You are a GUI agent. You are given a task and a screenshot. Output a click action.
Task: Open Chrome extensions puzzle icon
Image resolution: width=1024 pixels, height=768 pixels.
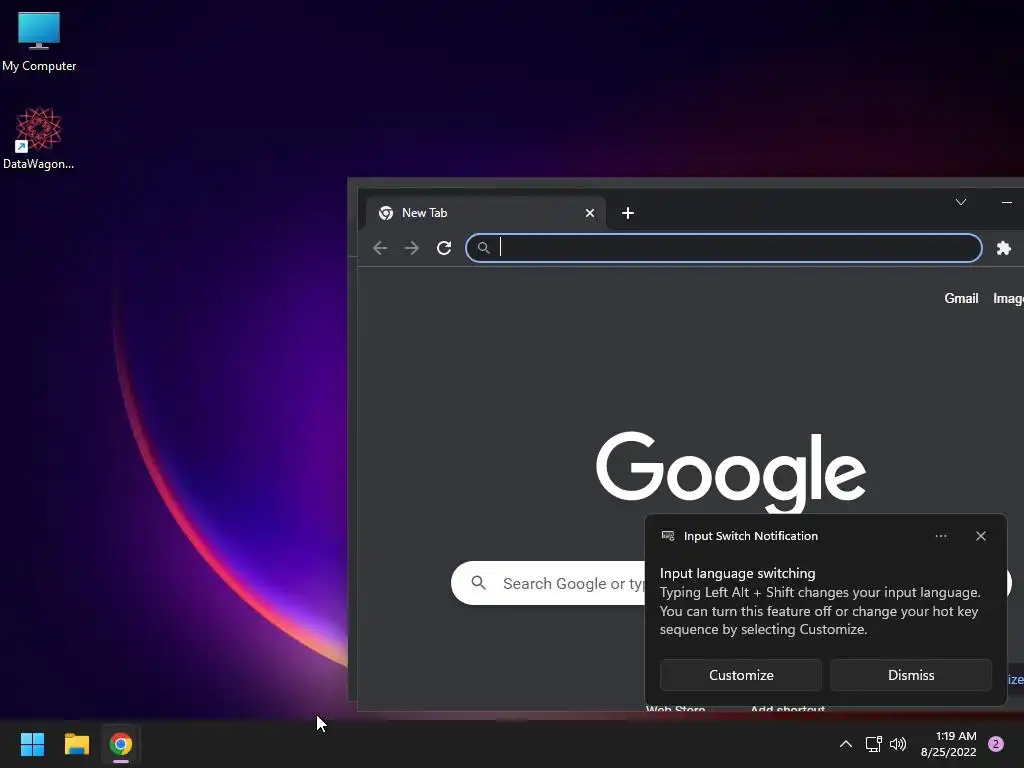coord(1004,248)
